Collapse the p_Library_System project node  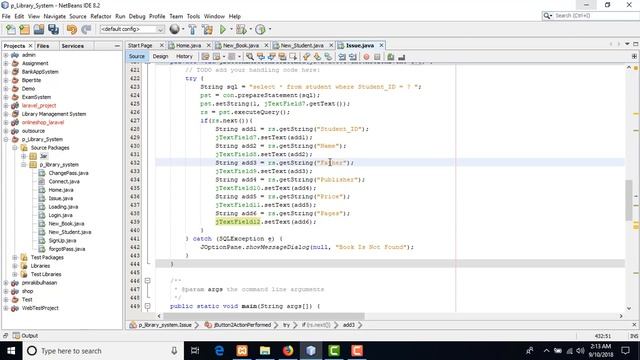coord(6,139)
